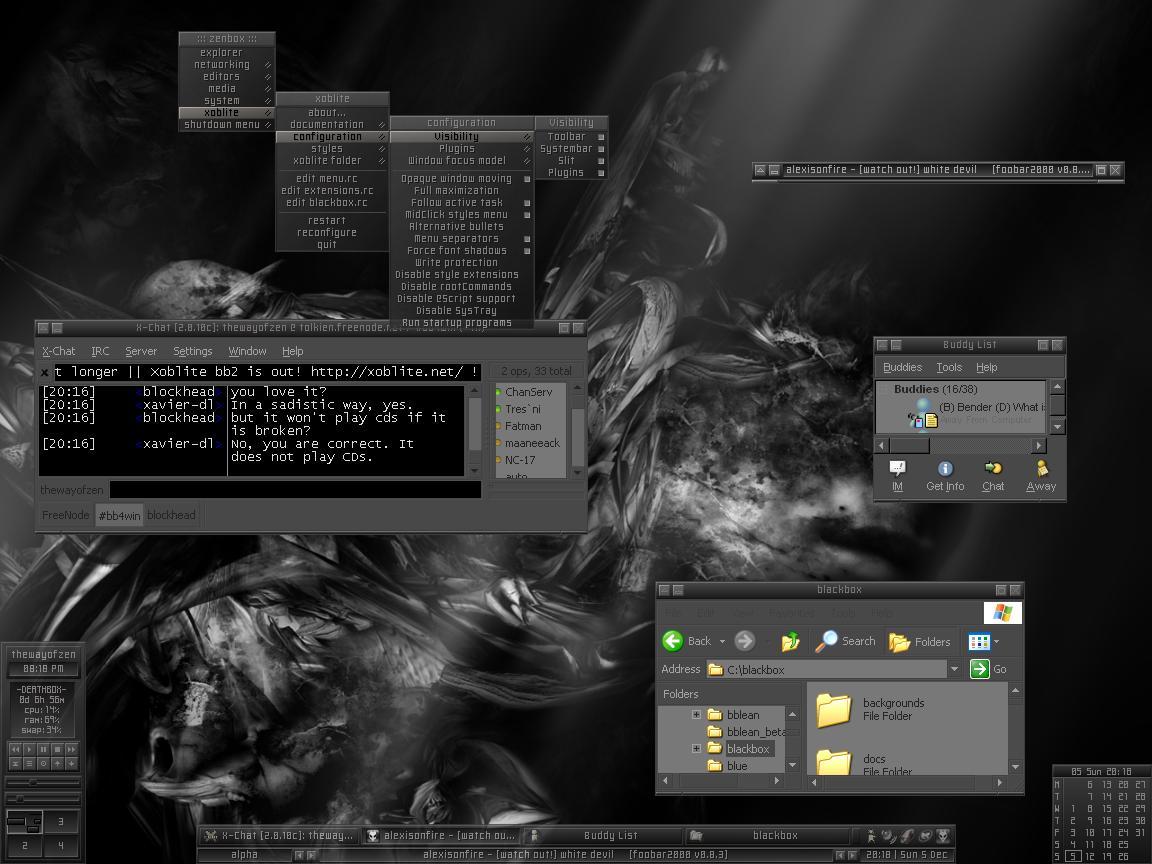Open X-Chat's Settings menu
Screen dimensions: 1152x864
pos(192,351)
